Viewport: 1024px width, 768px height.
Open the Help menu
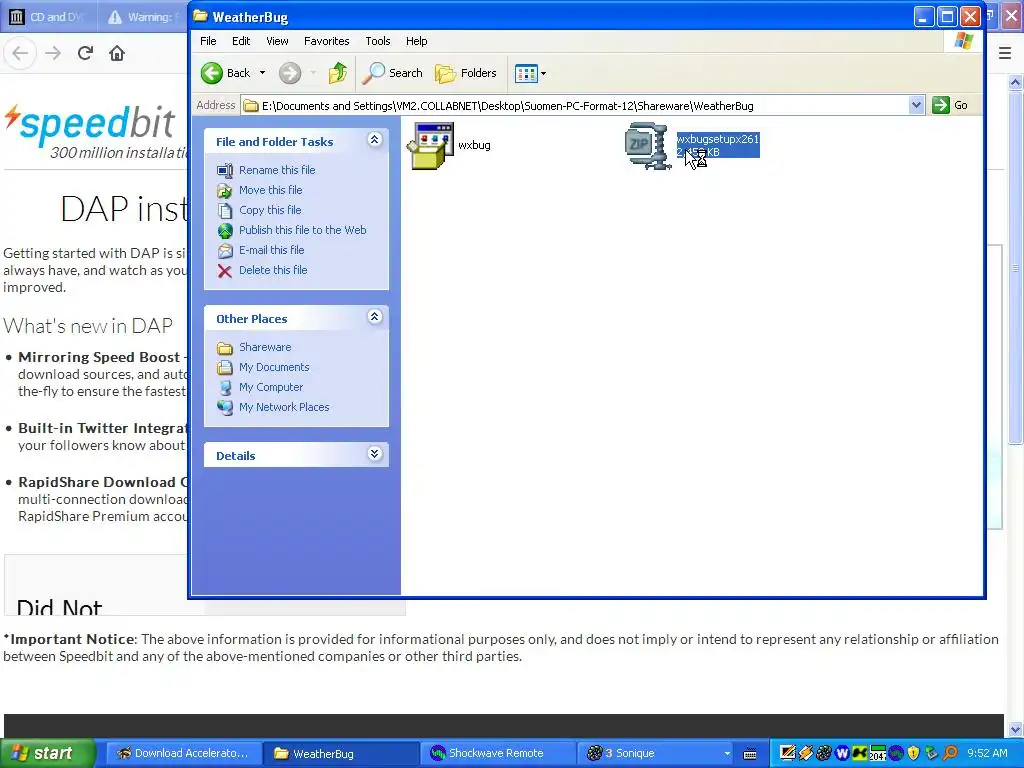(417, 41)
